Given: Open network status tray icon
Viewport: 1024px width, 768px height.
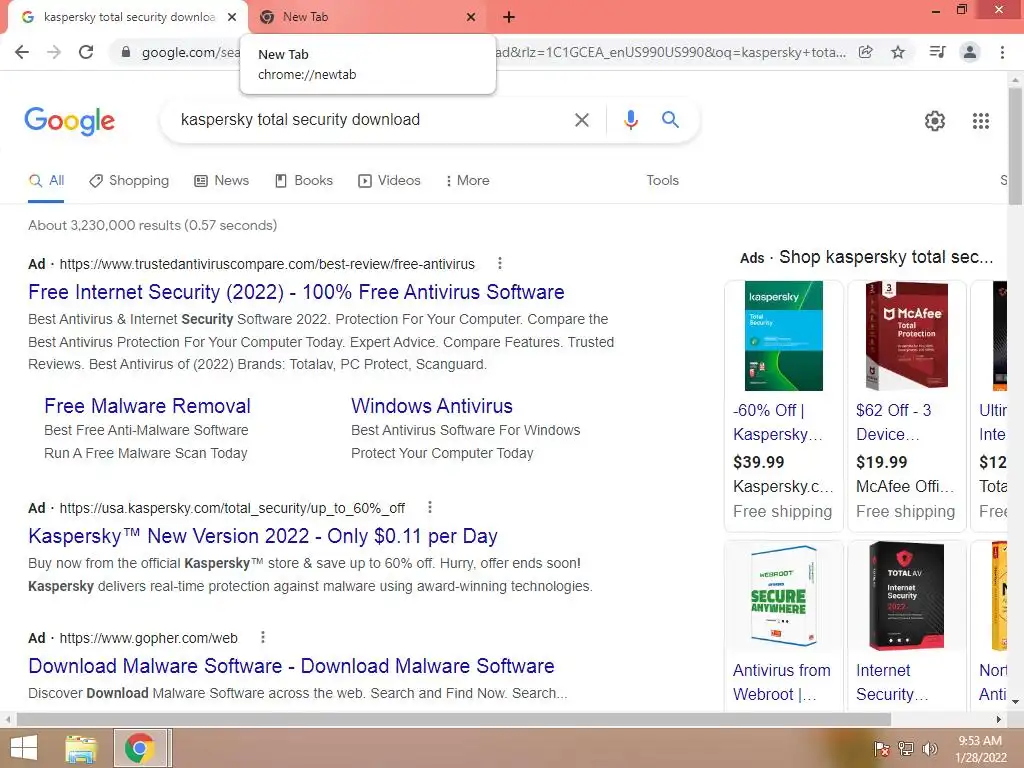Looking at the screenshot, I should (x=906, y=749).
